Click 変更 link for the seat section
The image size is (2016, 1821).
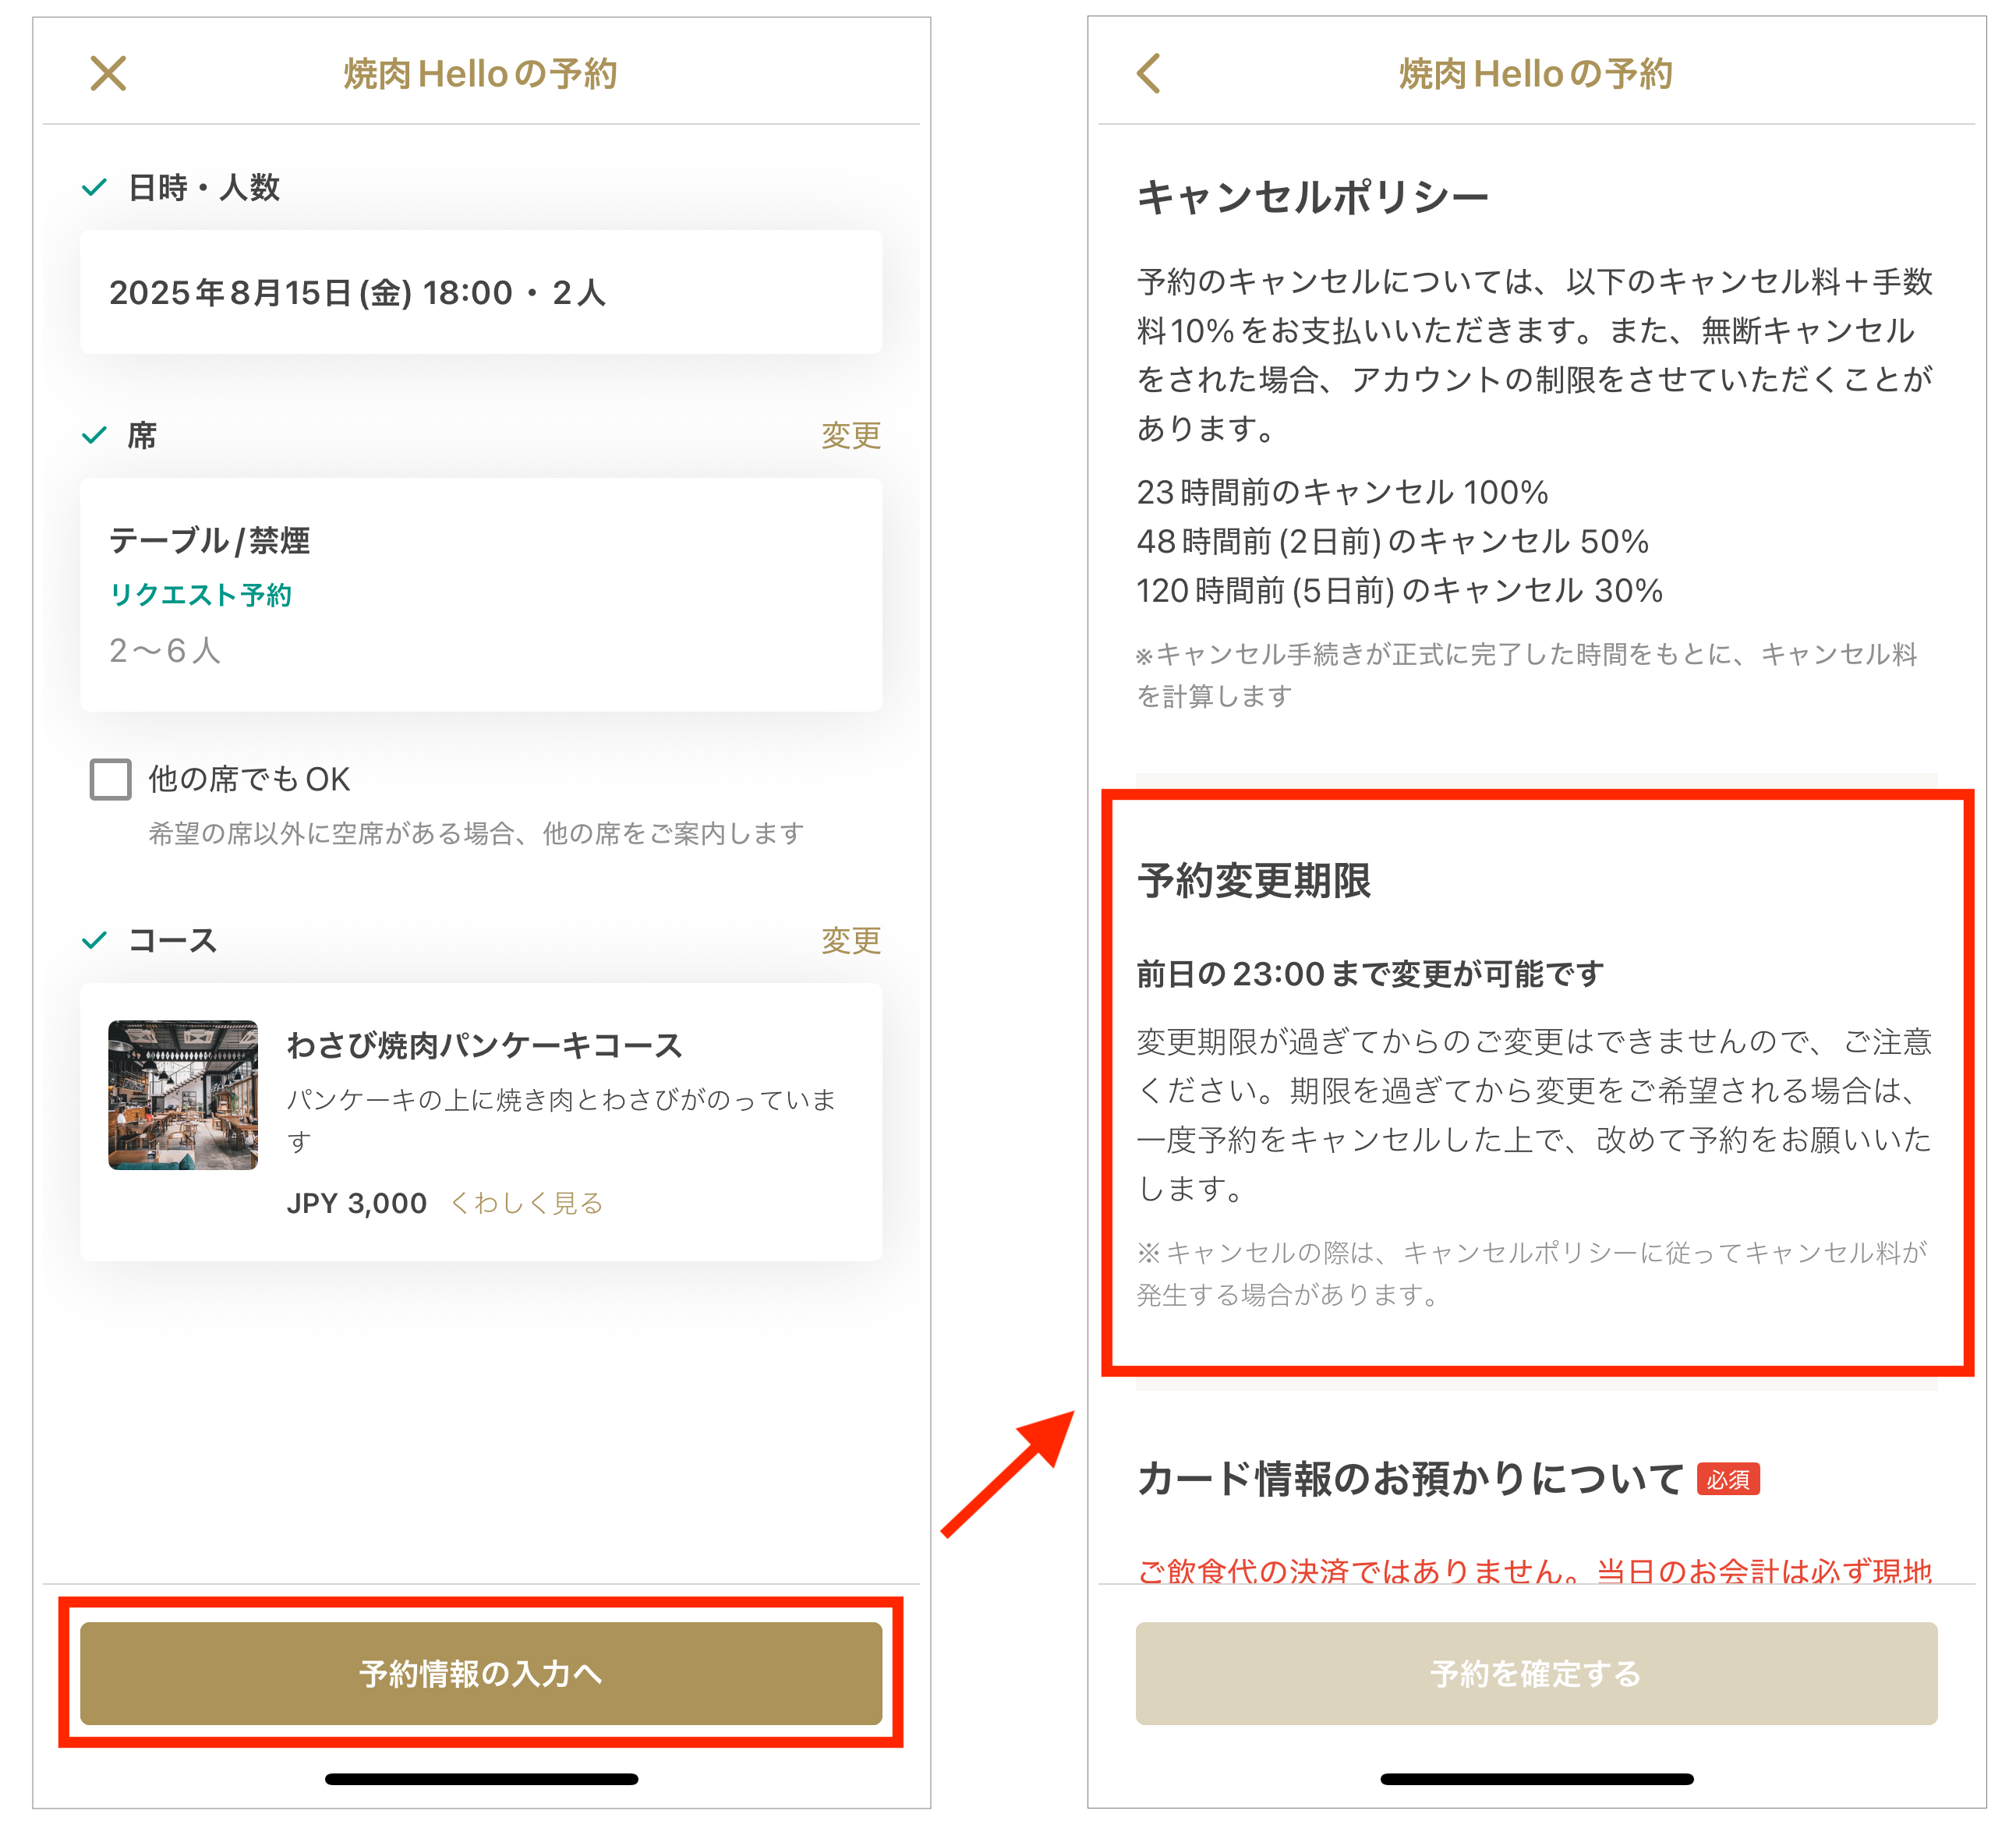coord(850,435)
